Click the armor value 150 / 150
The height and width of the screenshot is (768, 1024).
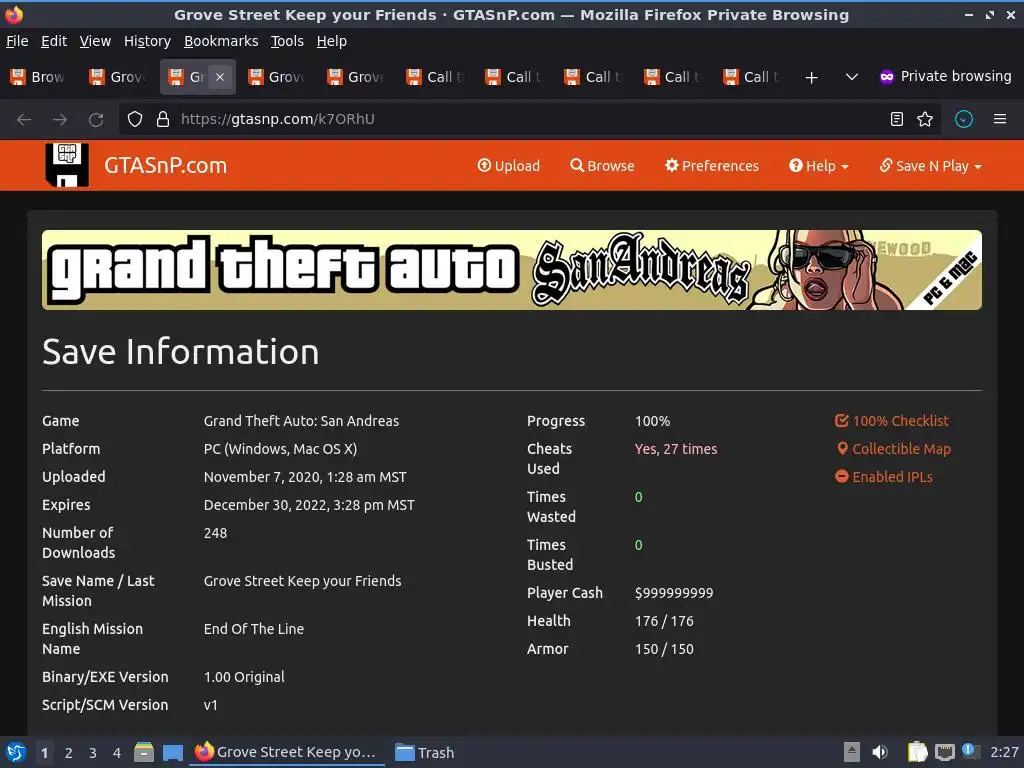pyautogui.click(x=664, y=649)
